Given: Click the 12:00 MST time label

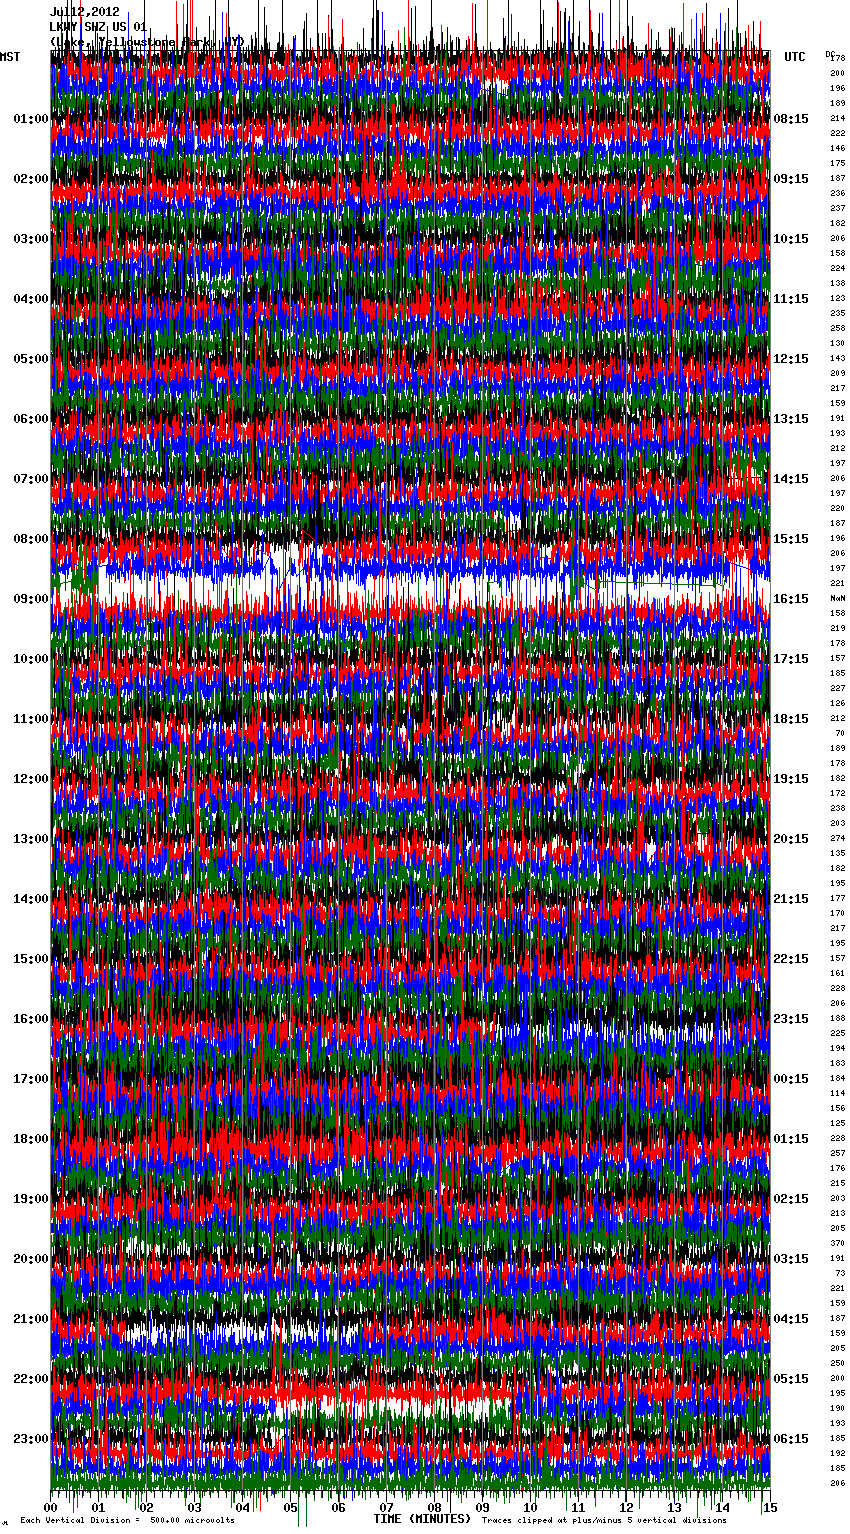Looking at the screenshot, I should coord(30,779).
